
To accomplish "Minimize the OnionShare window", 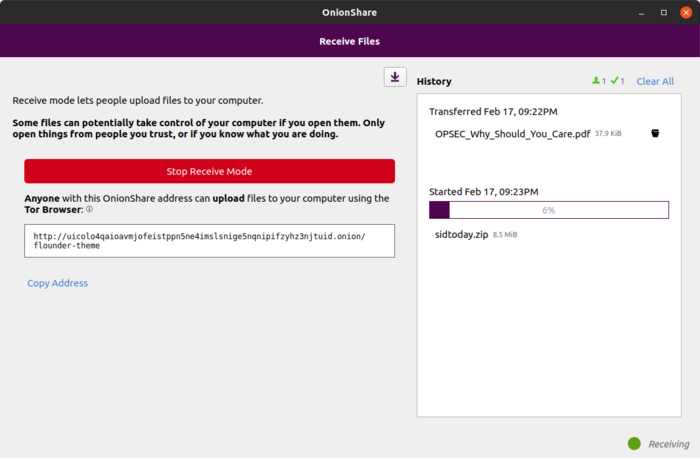I will pos(642,12).
